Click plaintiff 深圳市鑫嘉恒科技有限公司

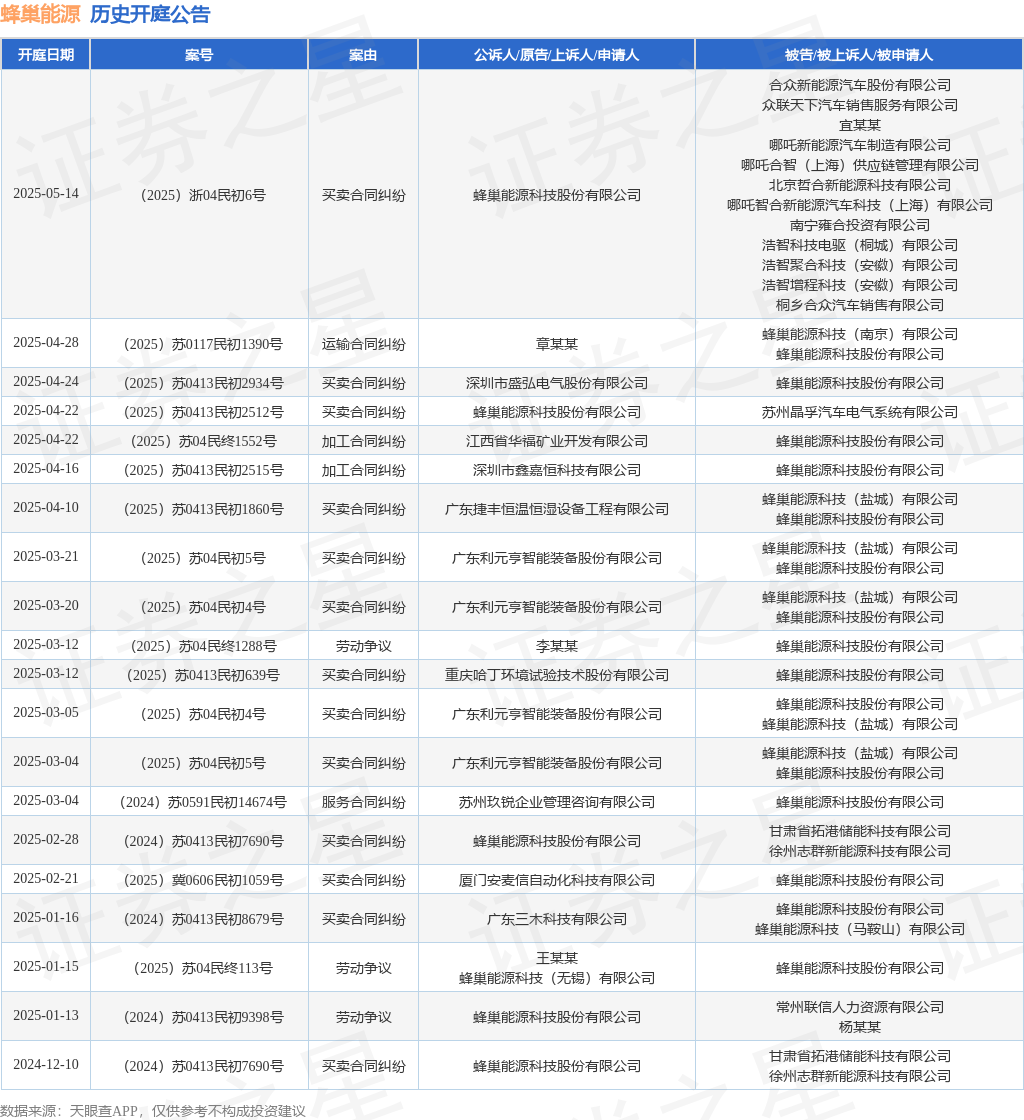point(557,470)
